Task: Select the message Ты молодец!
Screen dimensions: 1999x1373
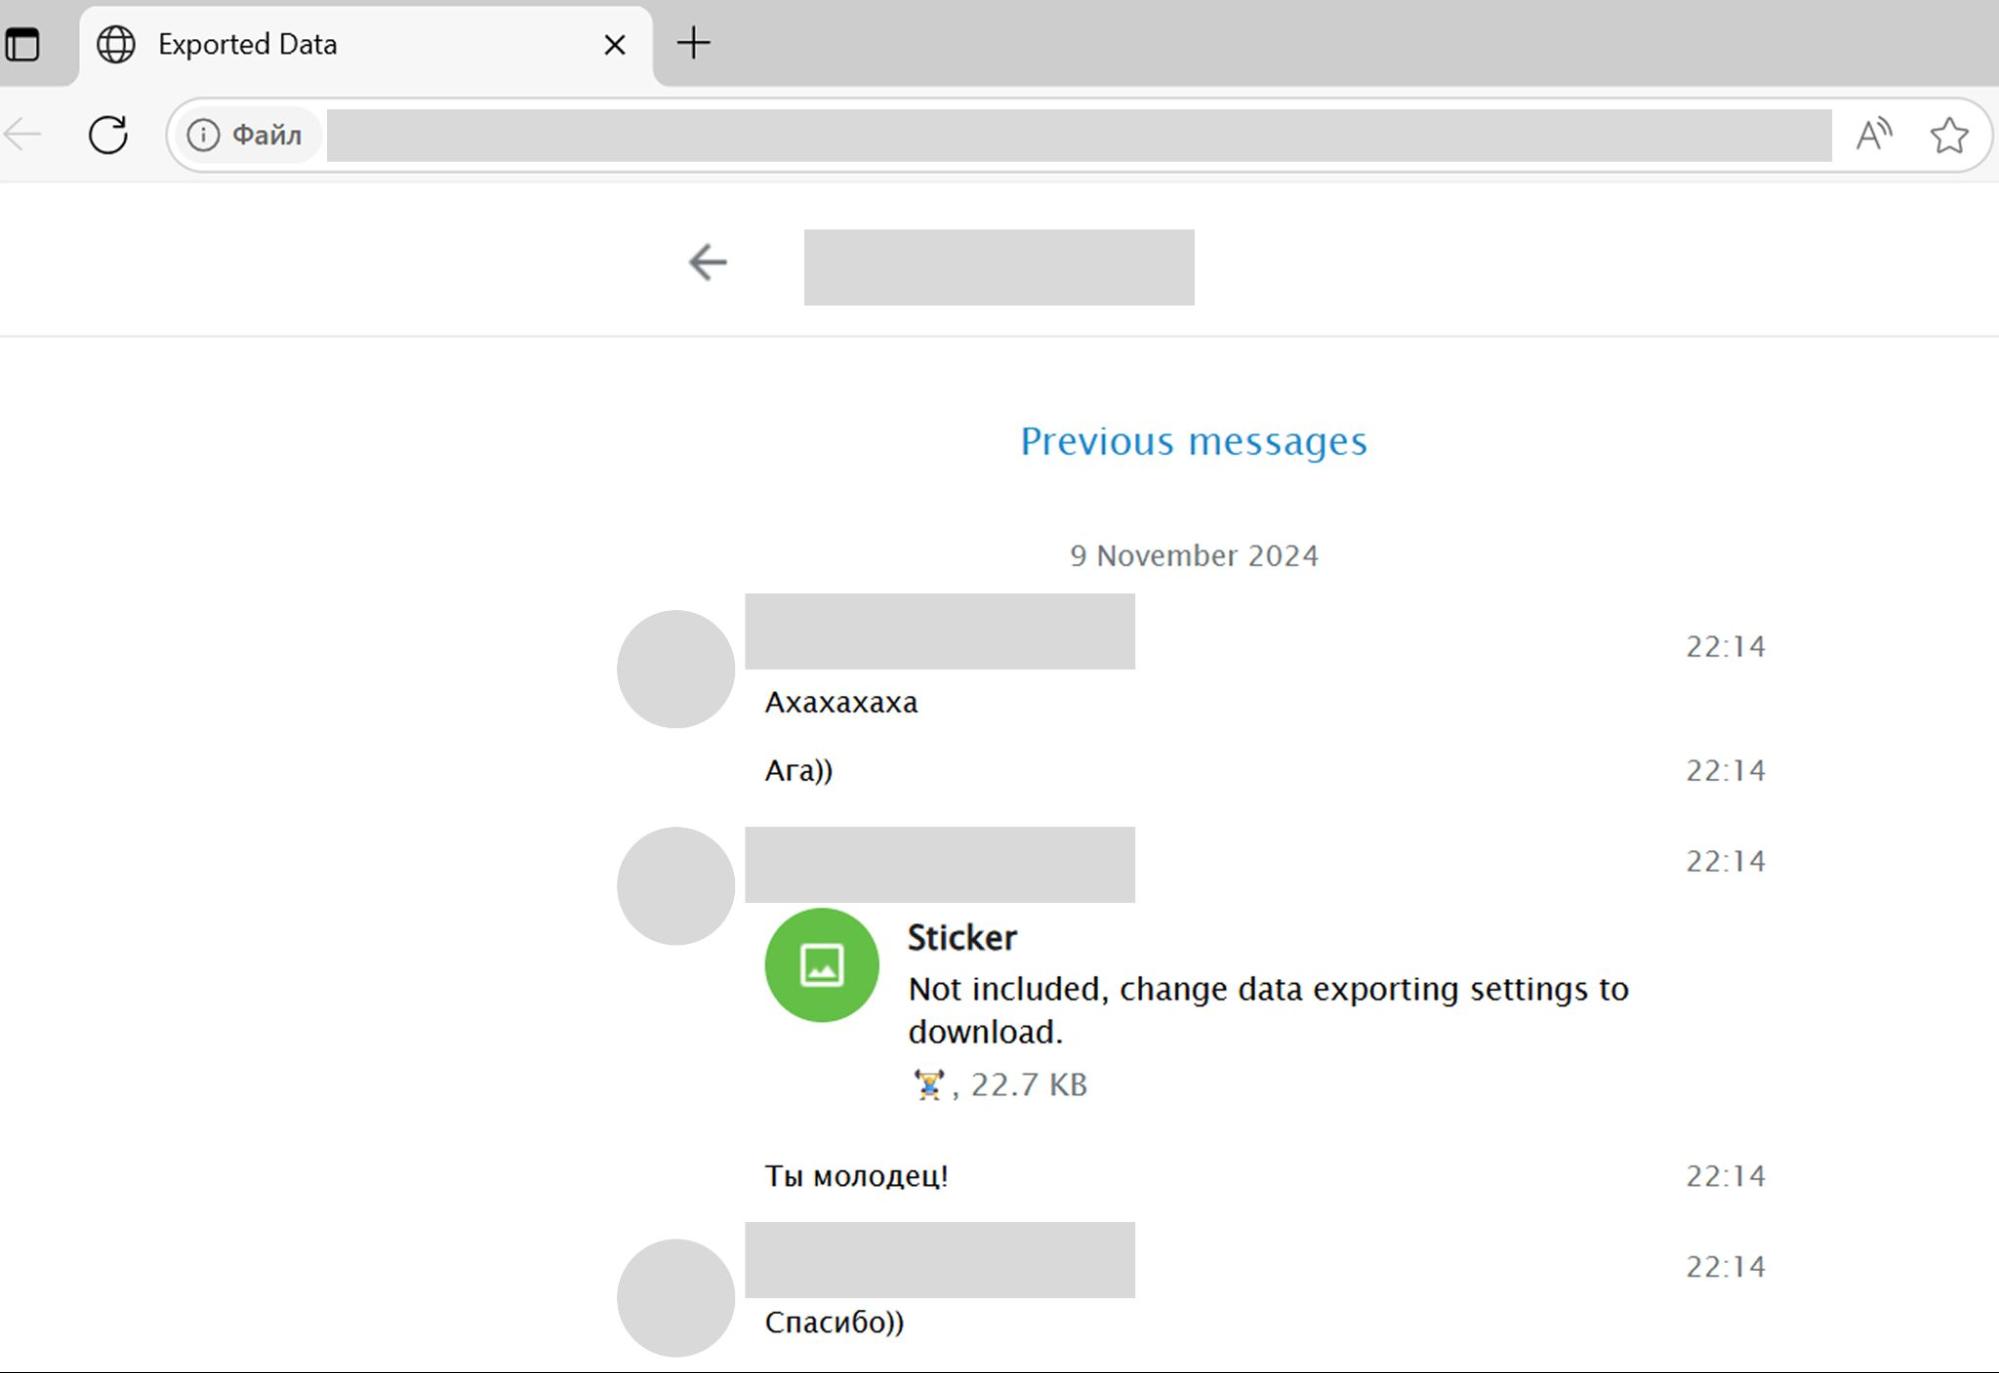Action: (x=856, y=1176)
